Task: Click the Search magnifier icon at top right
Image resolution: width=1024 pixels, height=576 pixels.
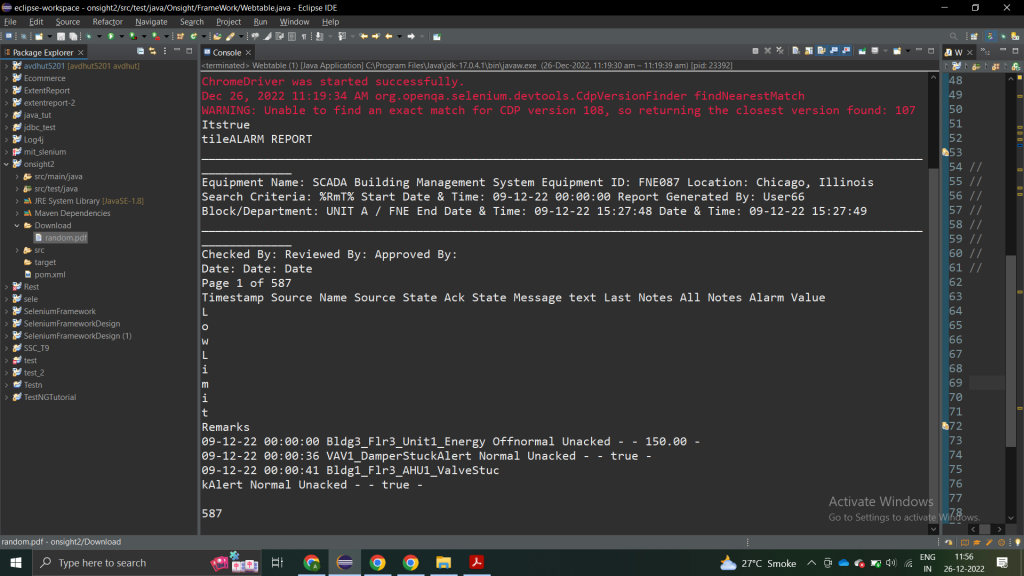Action: tap(953, 37)
